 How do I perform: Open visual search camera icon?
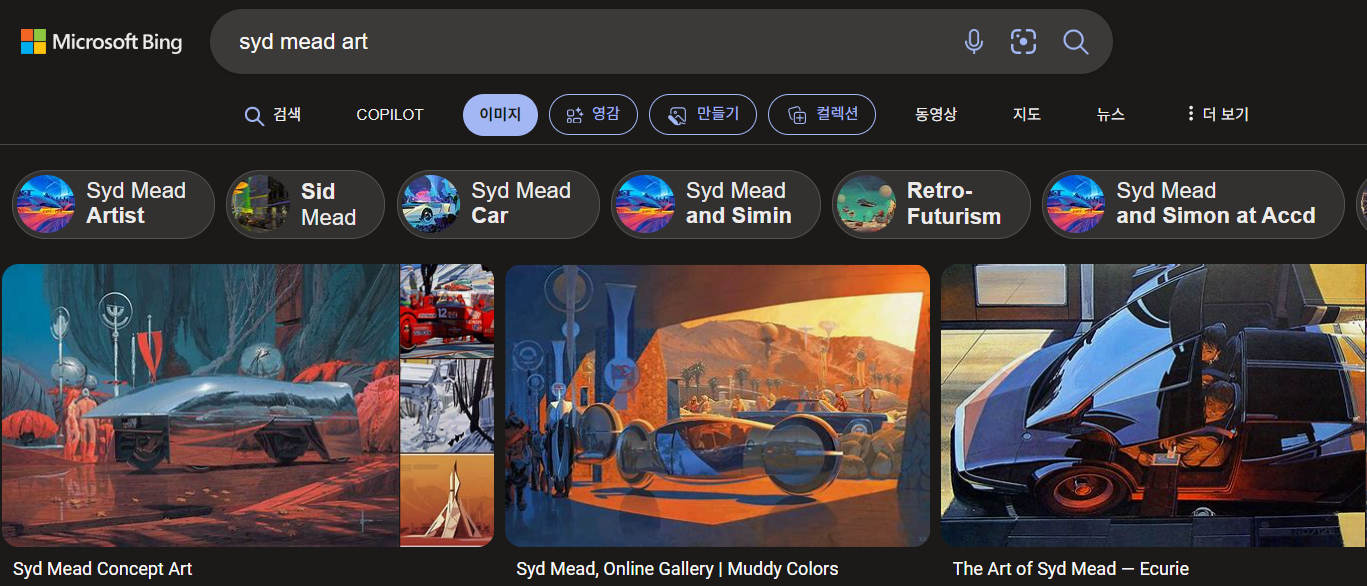[x=1023, y=42]
